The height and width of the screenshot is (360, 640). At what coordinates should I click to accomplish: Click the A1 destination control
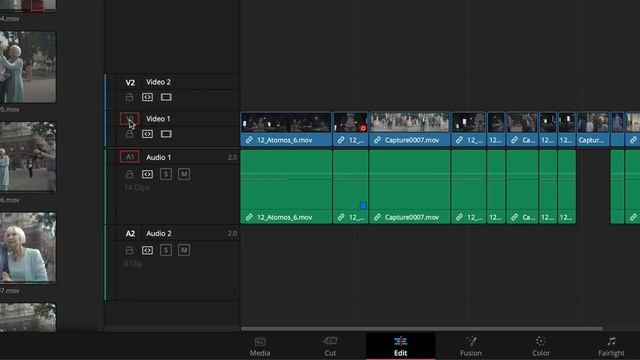tap(130, 157)
